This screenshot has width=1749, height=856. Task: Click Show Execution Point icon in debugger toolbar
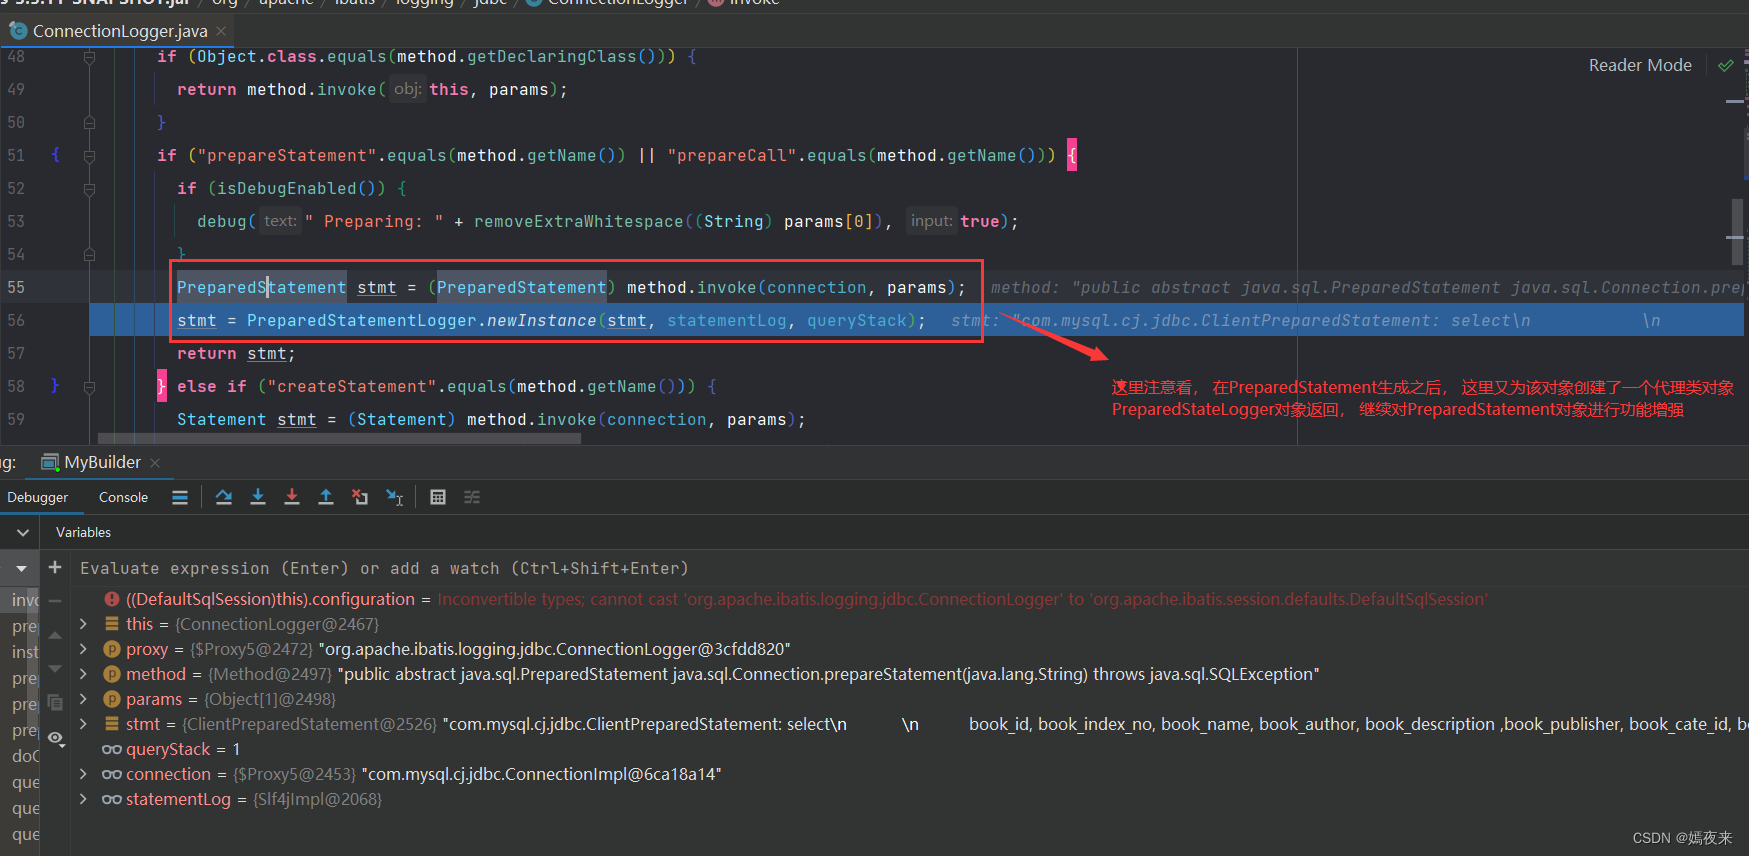pyautogui.click(x=180, y=497)
